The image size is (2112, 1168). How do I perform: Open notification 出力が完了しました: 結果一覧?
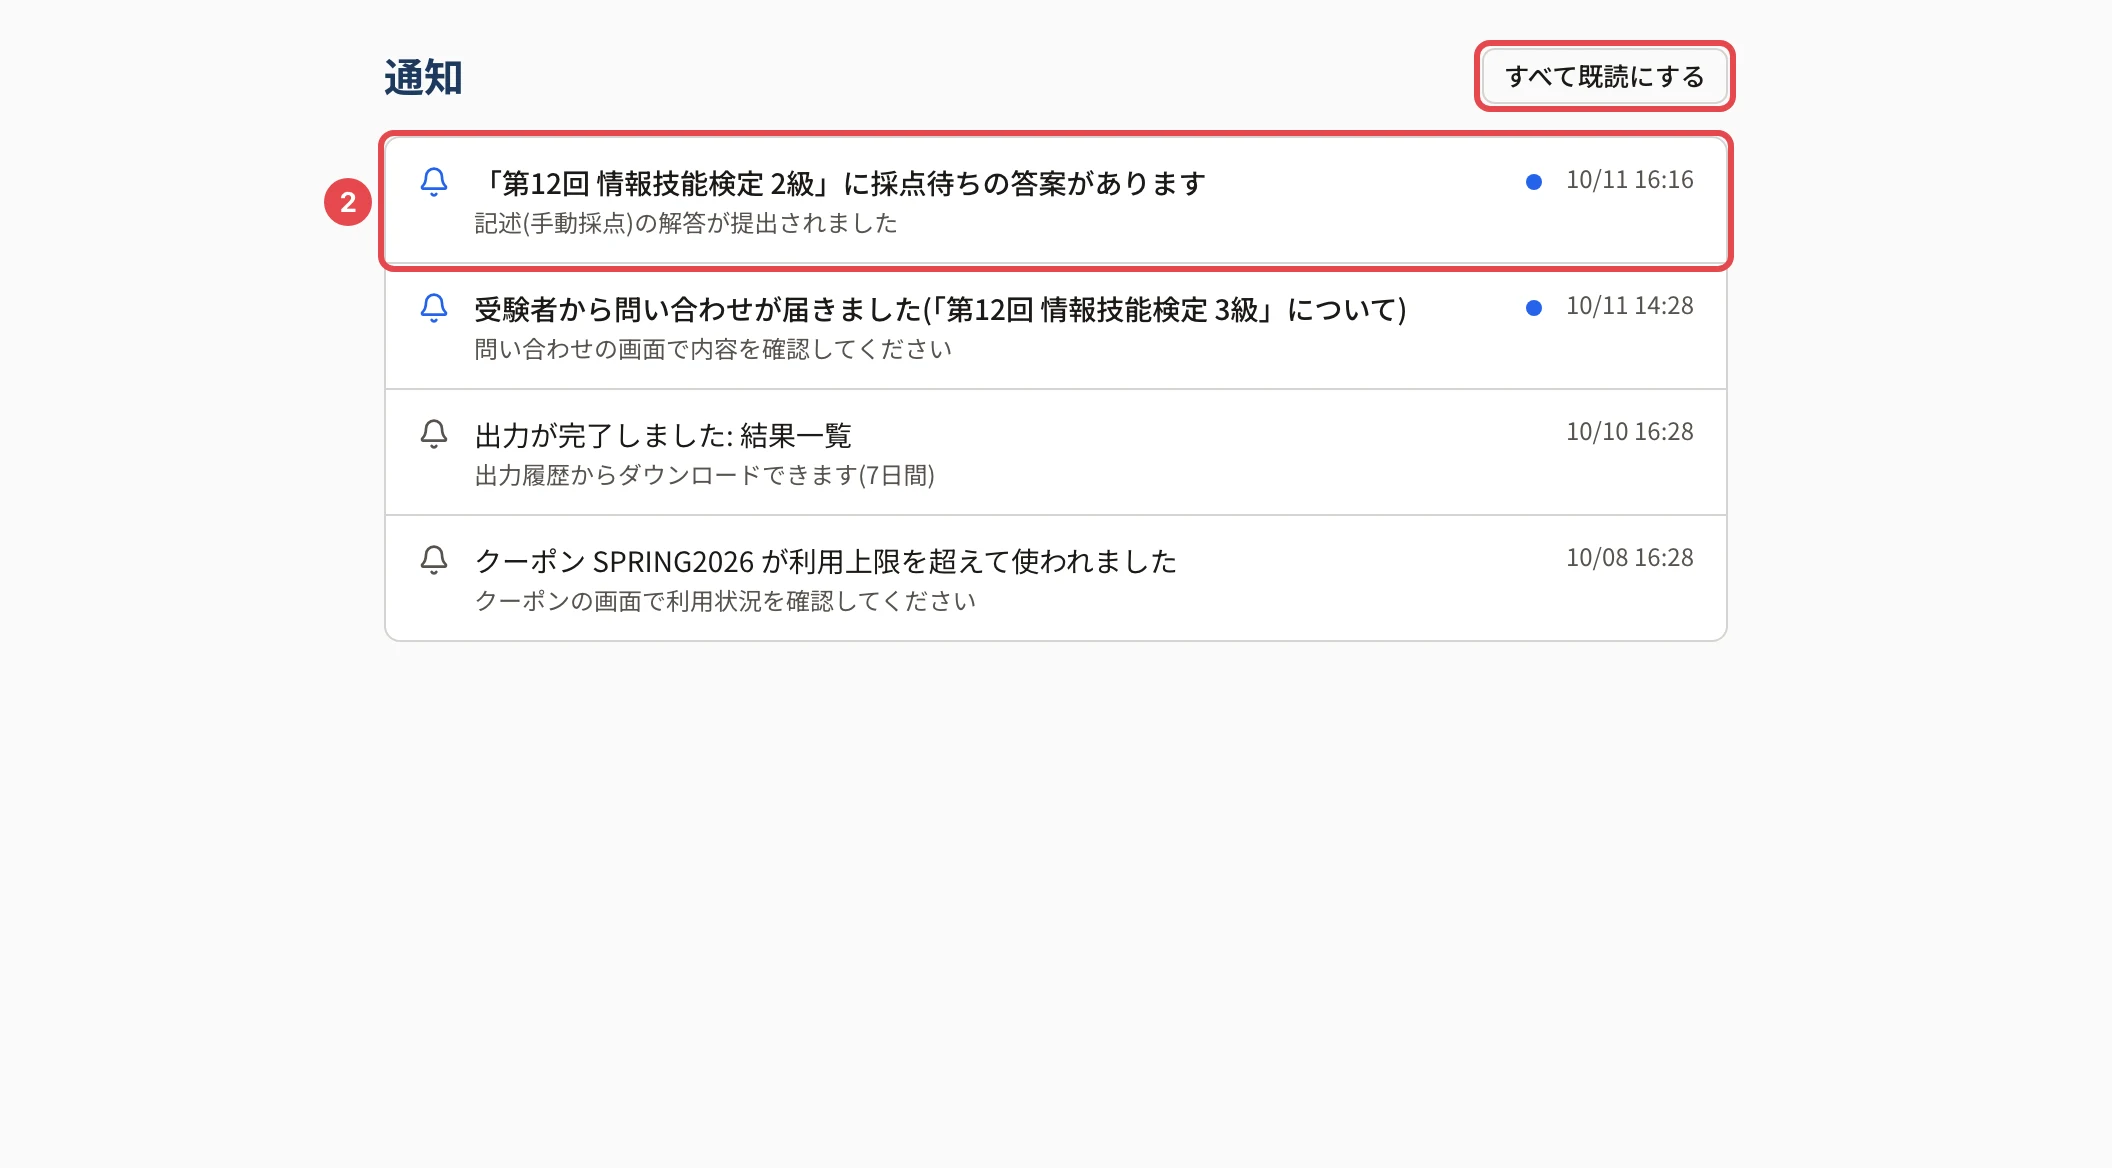click(1056, 453)
